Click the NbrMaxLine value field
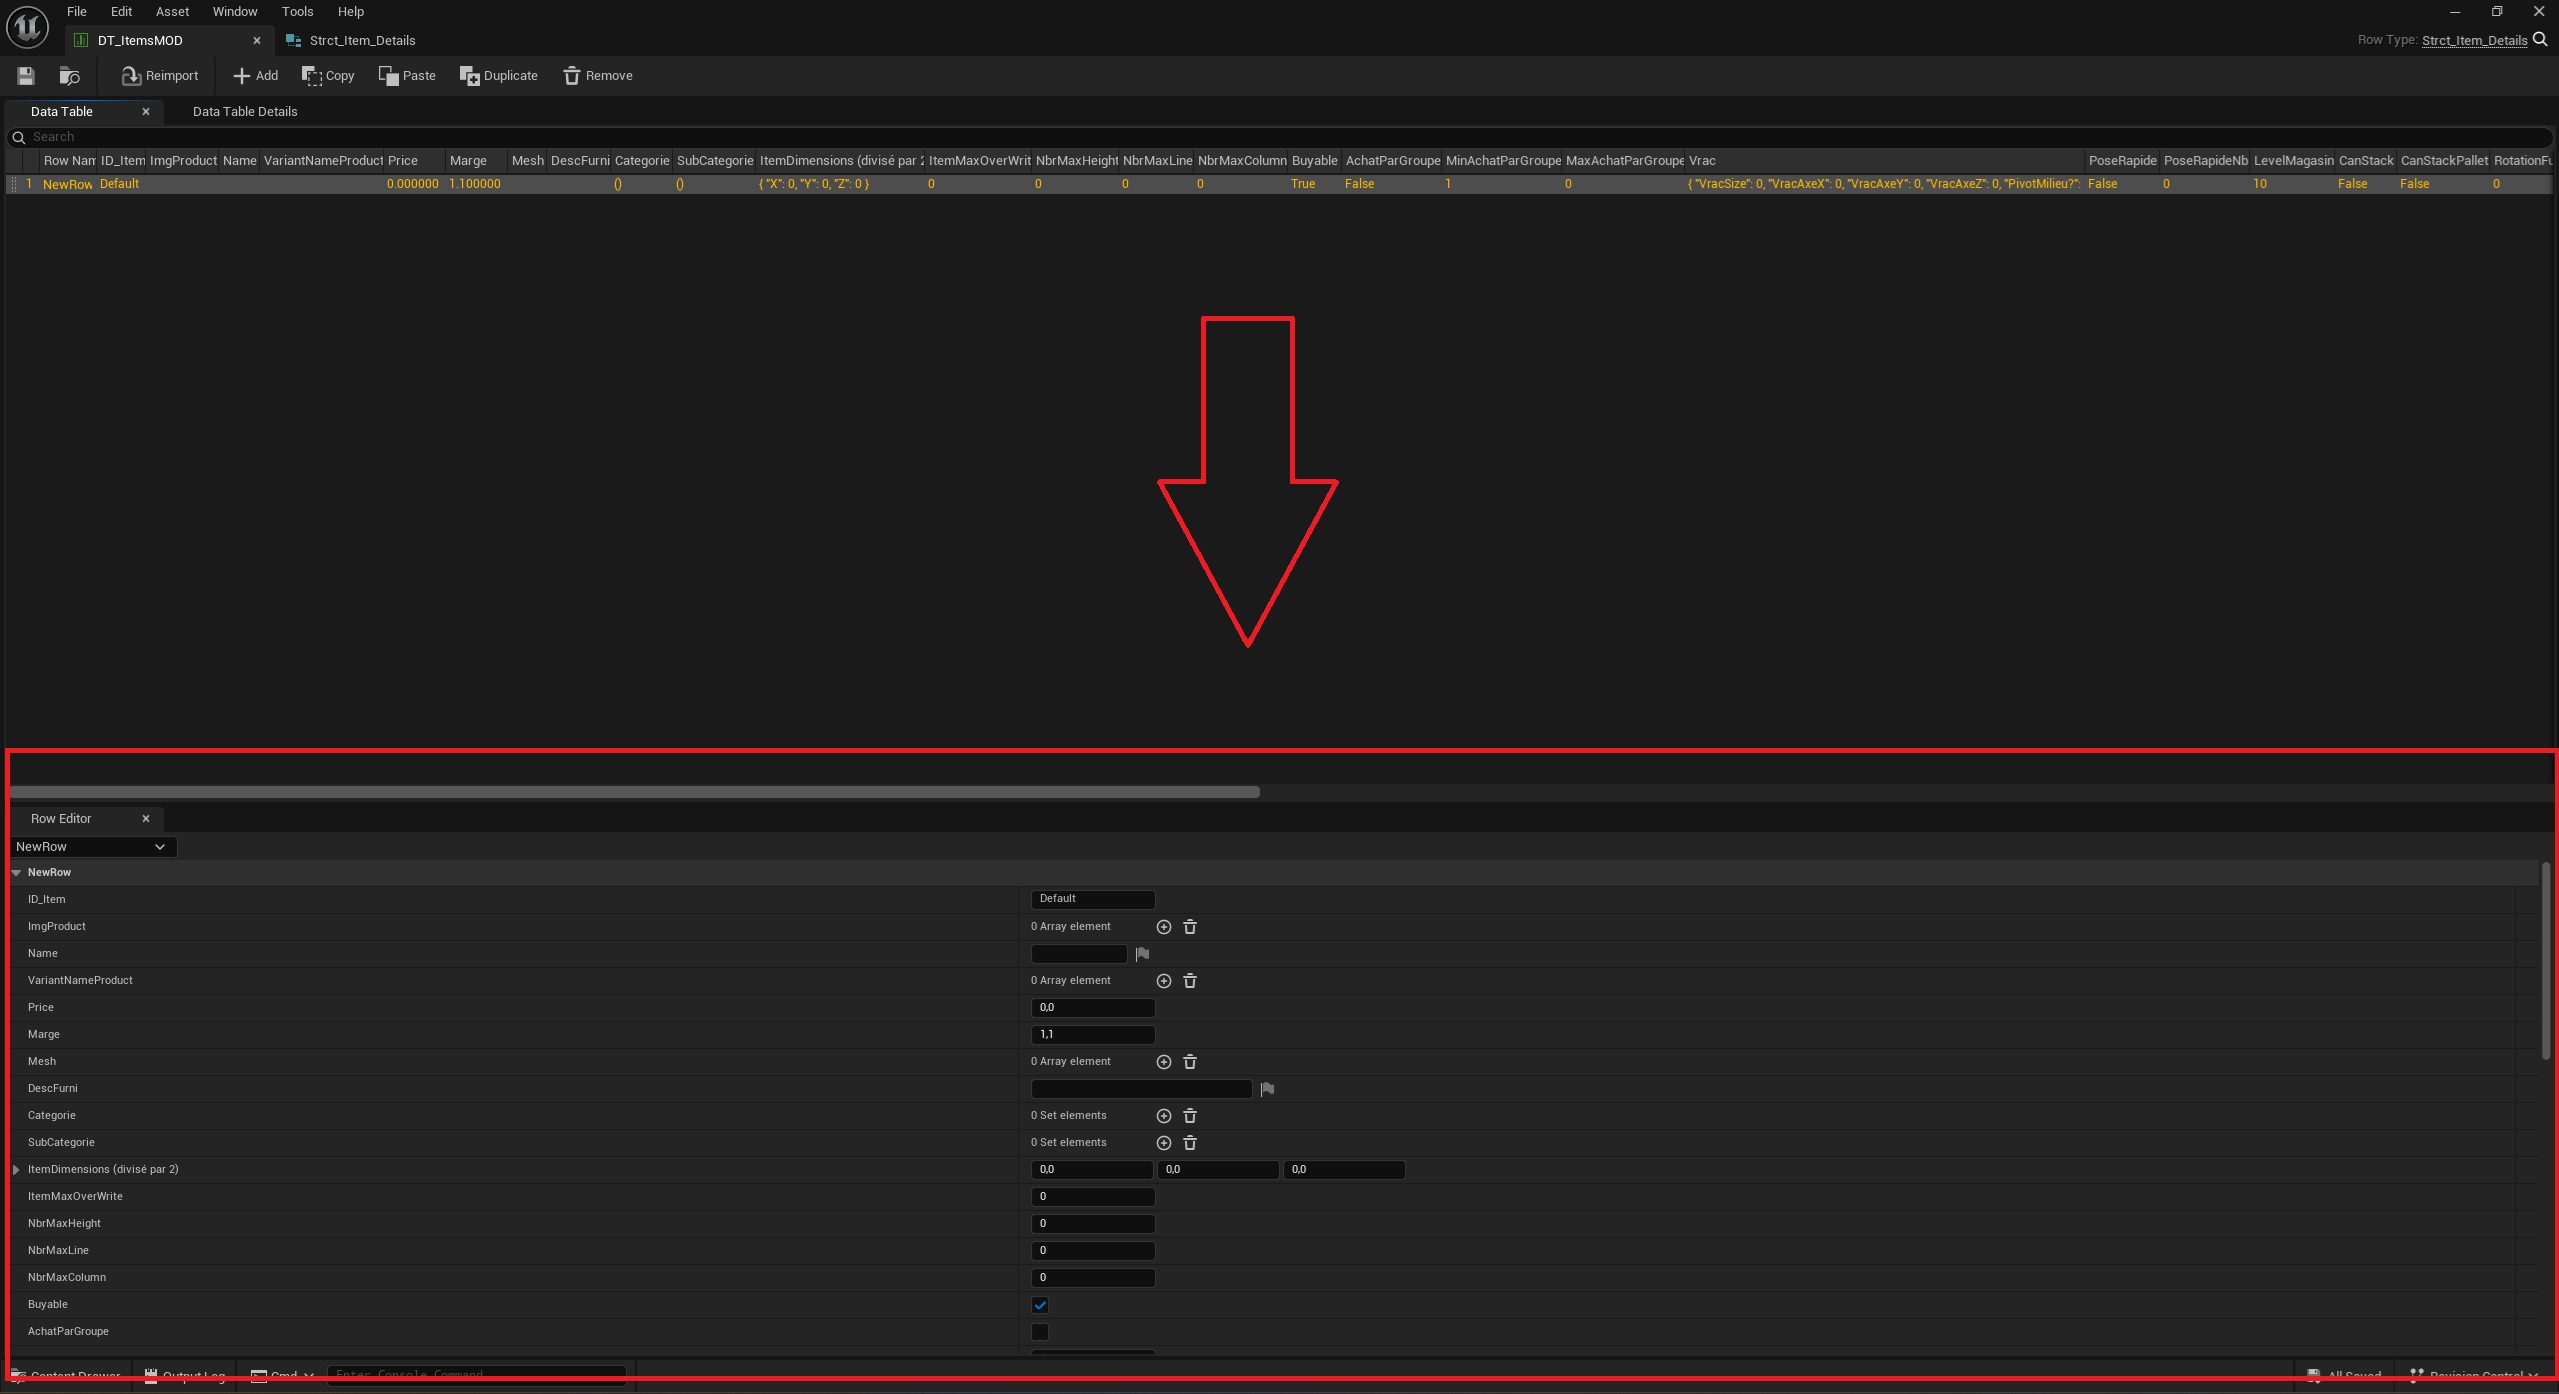Viewport: 2559px width, 1394px height. (1093, 1251)
